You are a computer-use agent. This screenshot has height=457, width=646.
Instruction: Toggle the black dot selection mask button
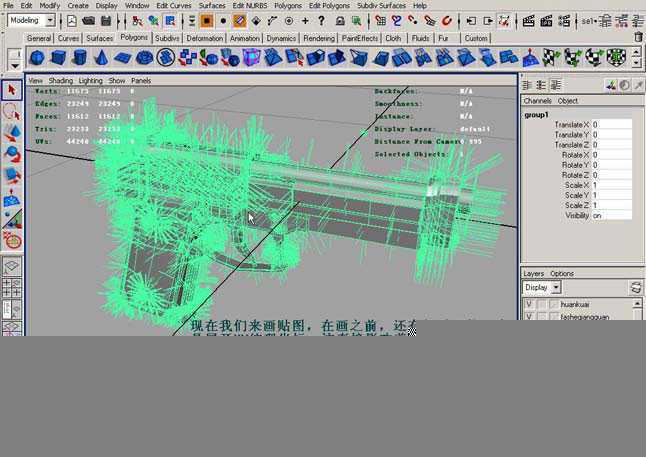[x=223, y=21]
